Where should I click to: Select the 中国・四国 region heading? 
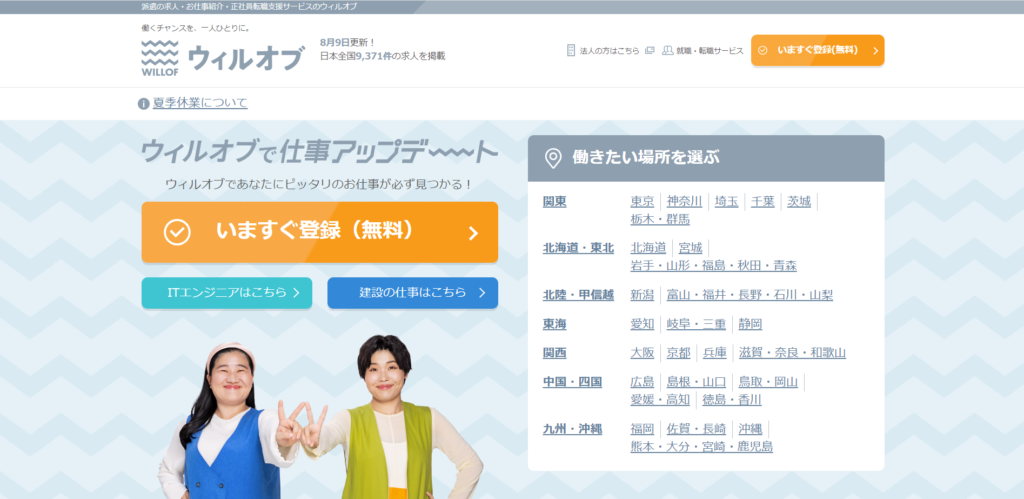click(572, 382)
